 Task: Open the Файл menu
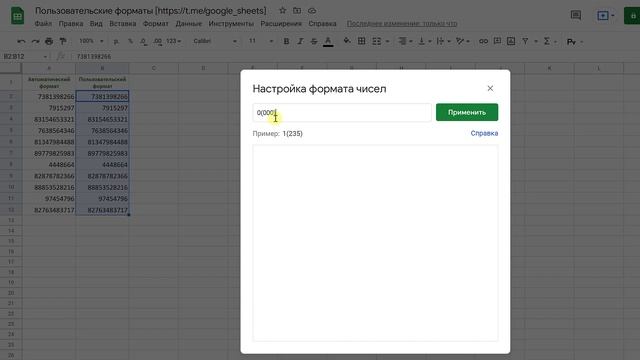43,24
